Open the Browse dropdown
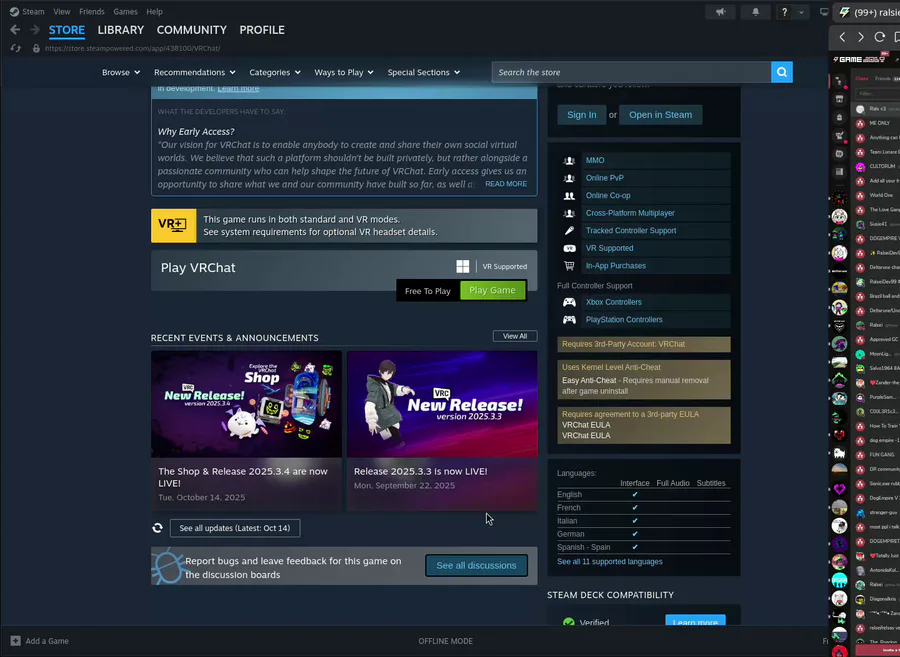This screenshot has width=900, height=657. coord(121,72)
